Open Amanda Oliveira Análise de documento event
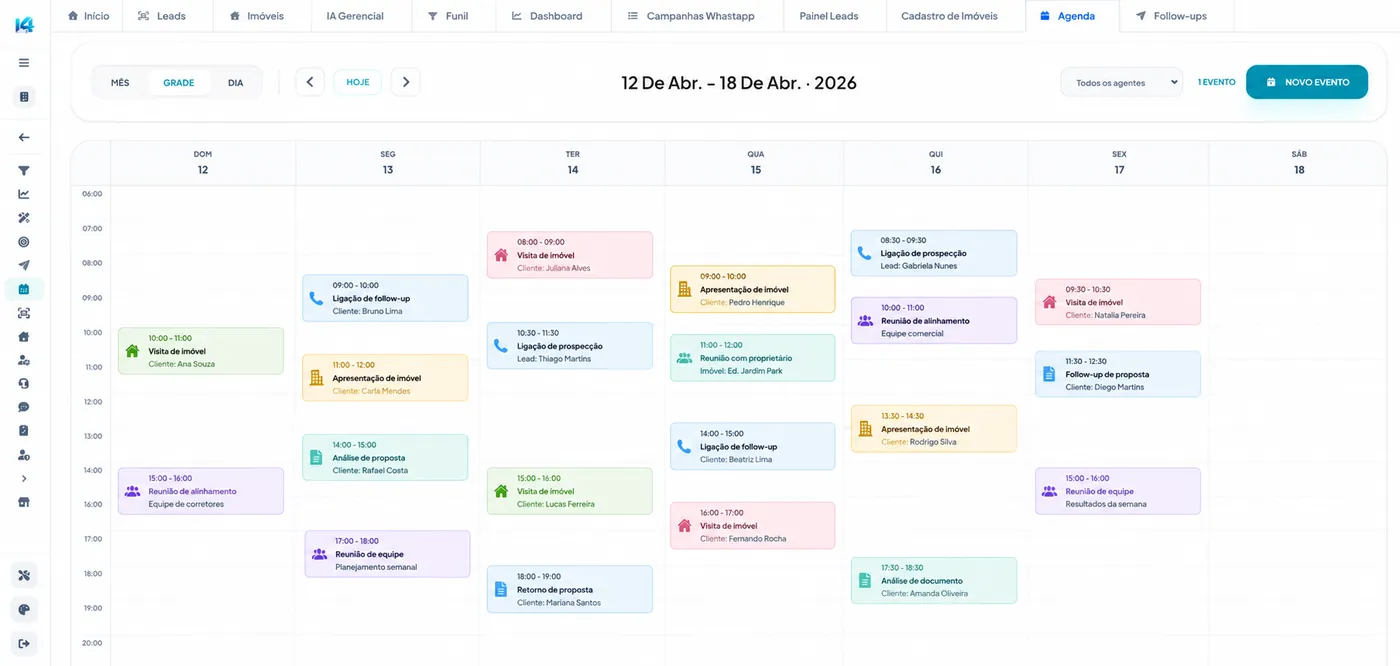 click(x=934, y=581)
